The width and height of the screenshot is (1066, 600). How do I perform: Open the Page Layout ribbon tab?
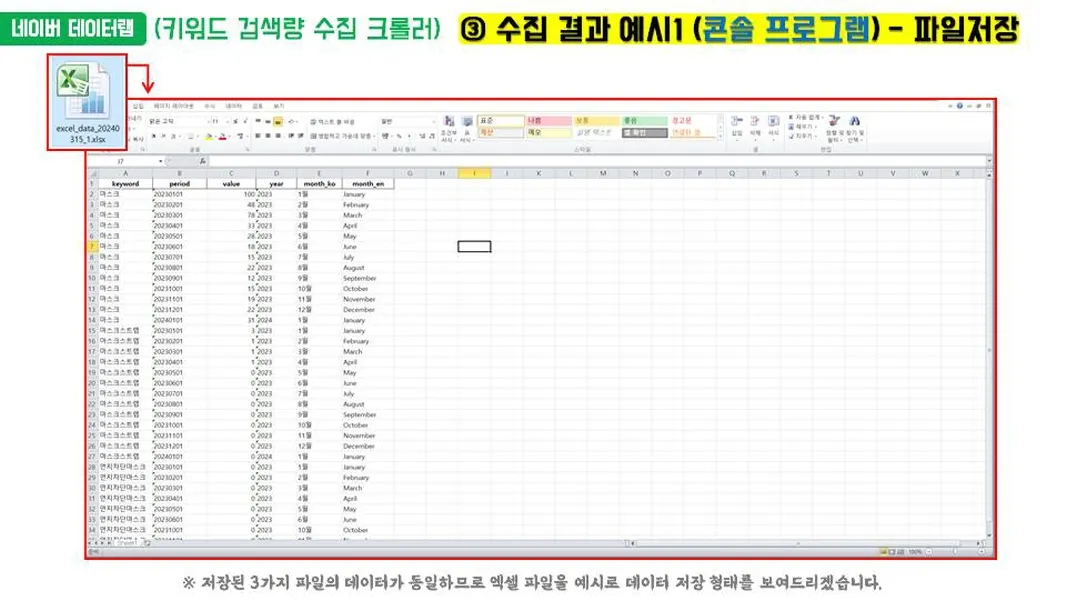(x=173, y=106)
